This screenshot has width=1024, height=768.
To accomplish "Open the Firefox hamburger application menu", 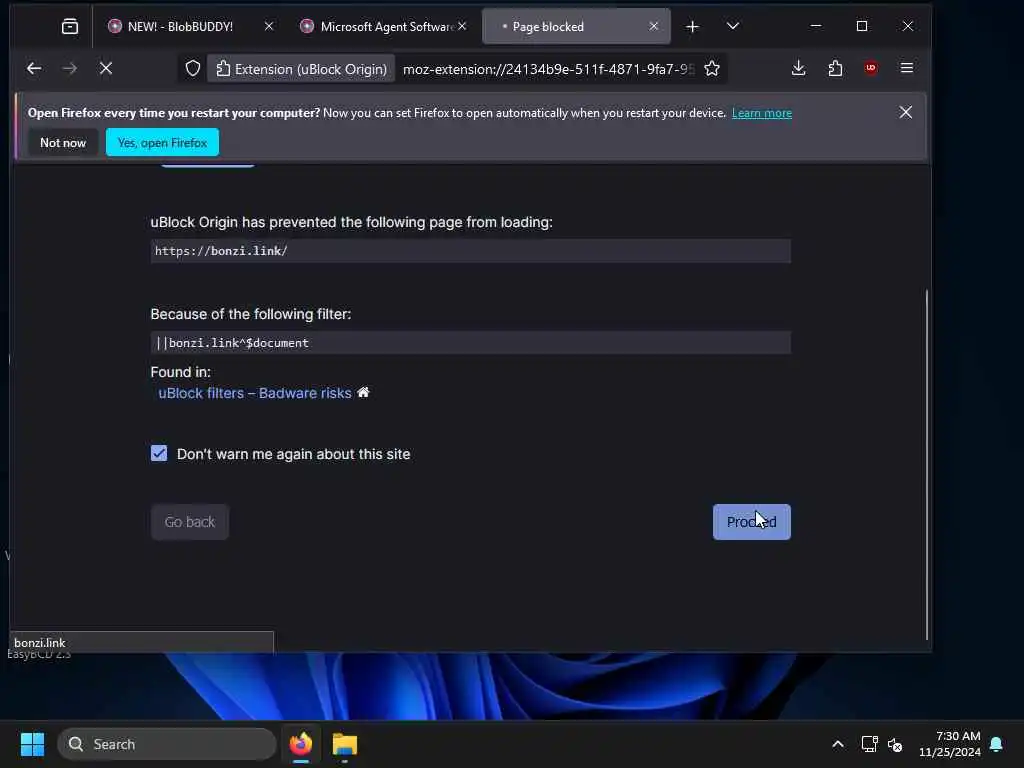I will (906, 68).
